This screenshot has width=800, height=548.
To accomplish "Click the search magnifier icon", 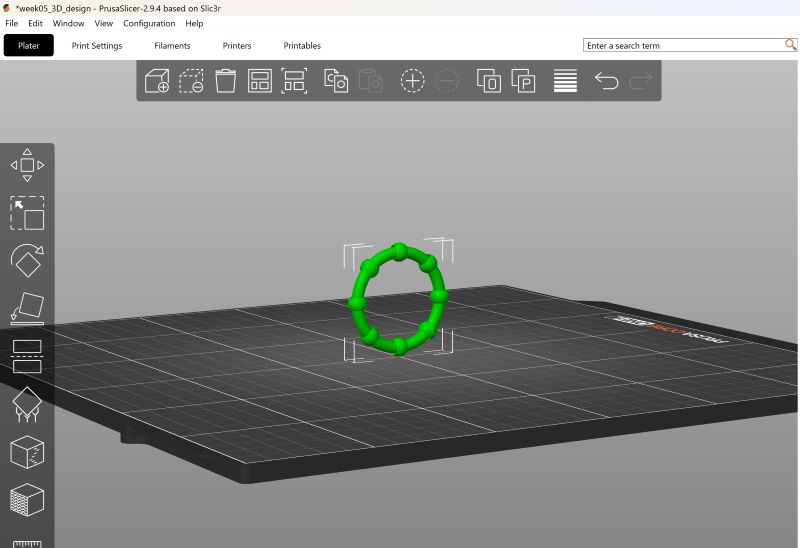I will [790, 45].
